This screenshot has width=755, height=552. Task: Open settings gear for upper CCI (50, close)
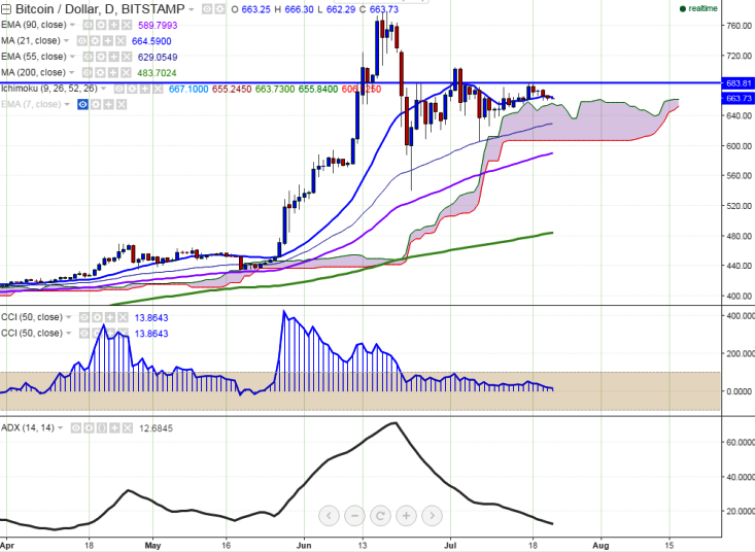click(97, 317)
